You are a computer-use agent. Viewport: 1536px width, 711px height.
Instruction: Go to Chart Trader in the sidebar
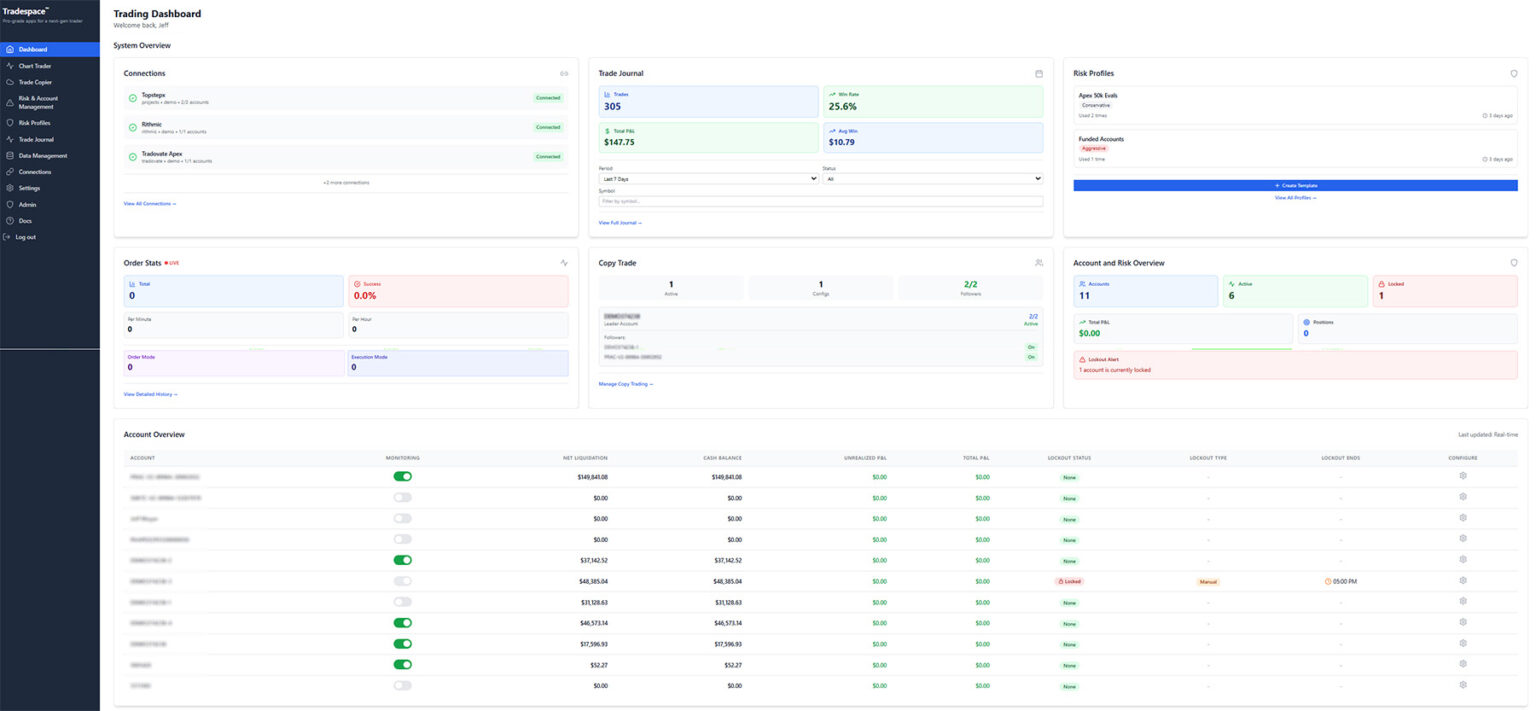coord(34,66)
